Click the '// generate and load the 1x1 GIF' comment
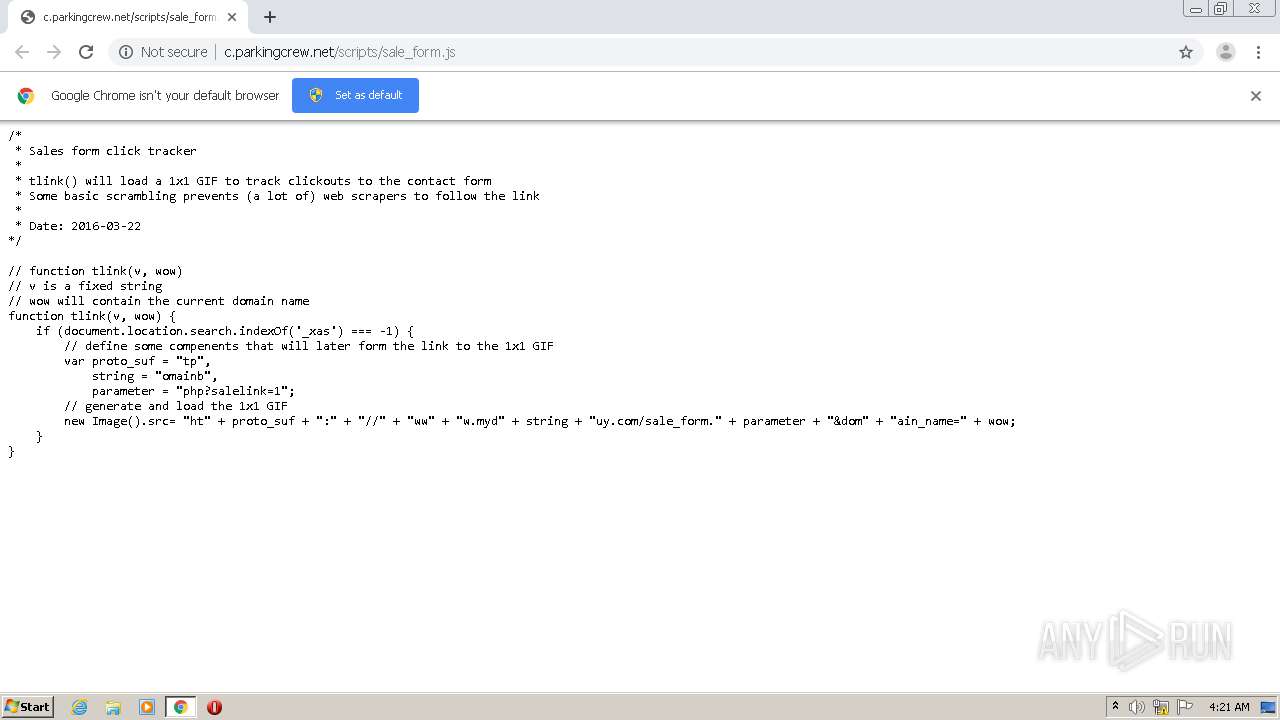This screenshot has width=1280, height=720. click(176, 406)
